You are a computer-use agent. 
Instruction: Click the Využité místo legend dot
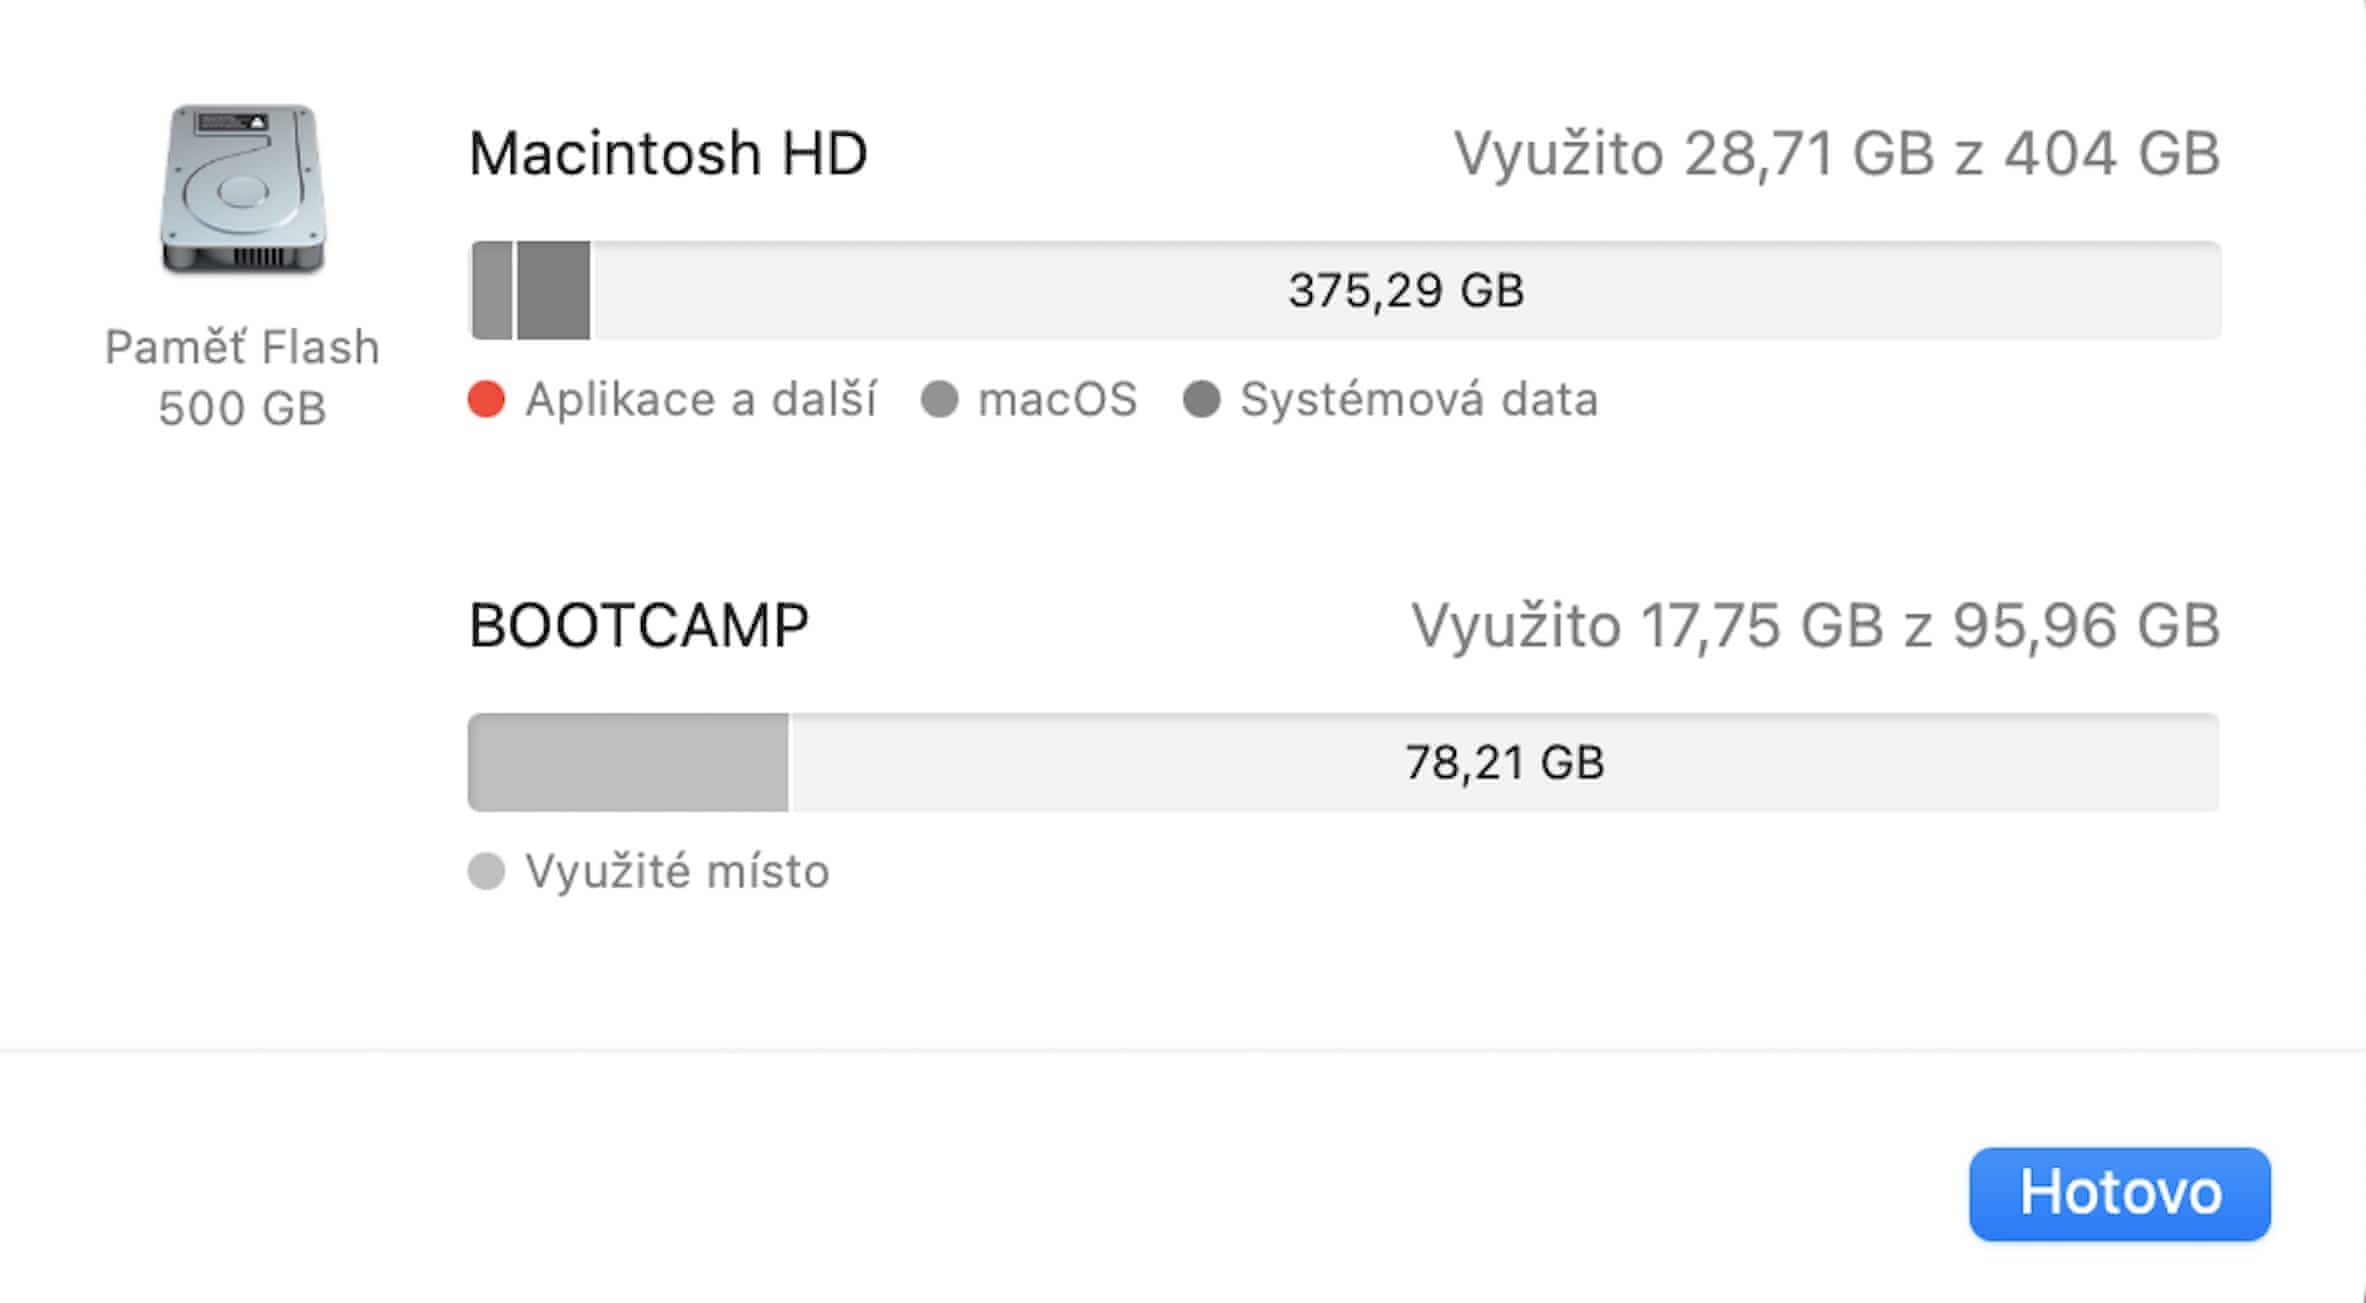[487, 871]
